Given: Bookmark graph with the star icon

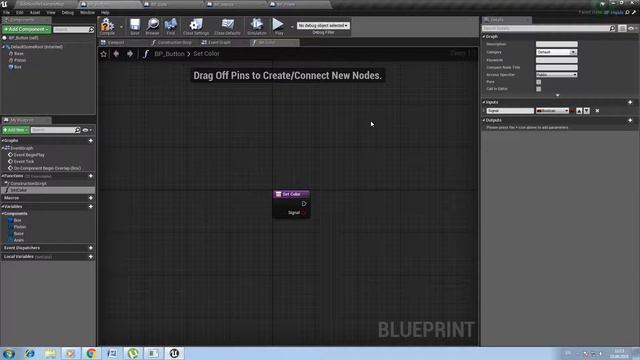Looking at the screenshot, I should click(104, 54).
